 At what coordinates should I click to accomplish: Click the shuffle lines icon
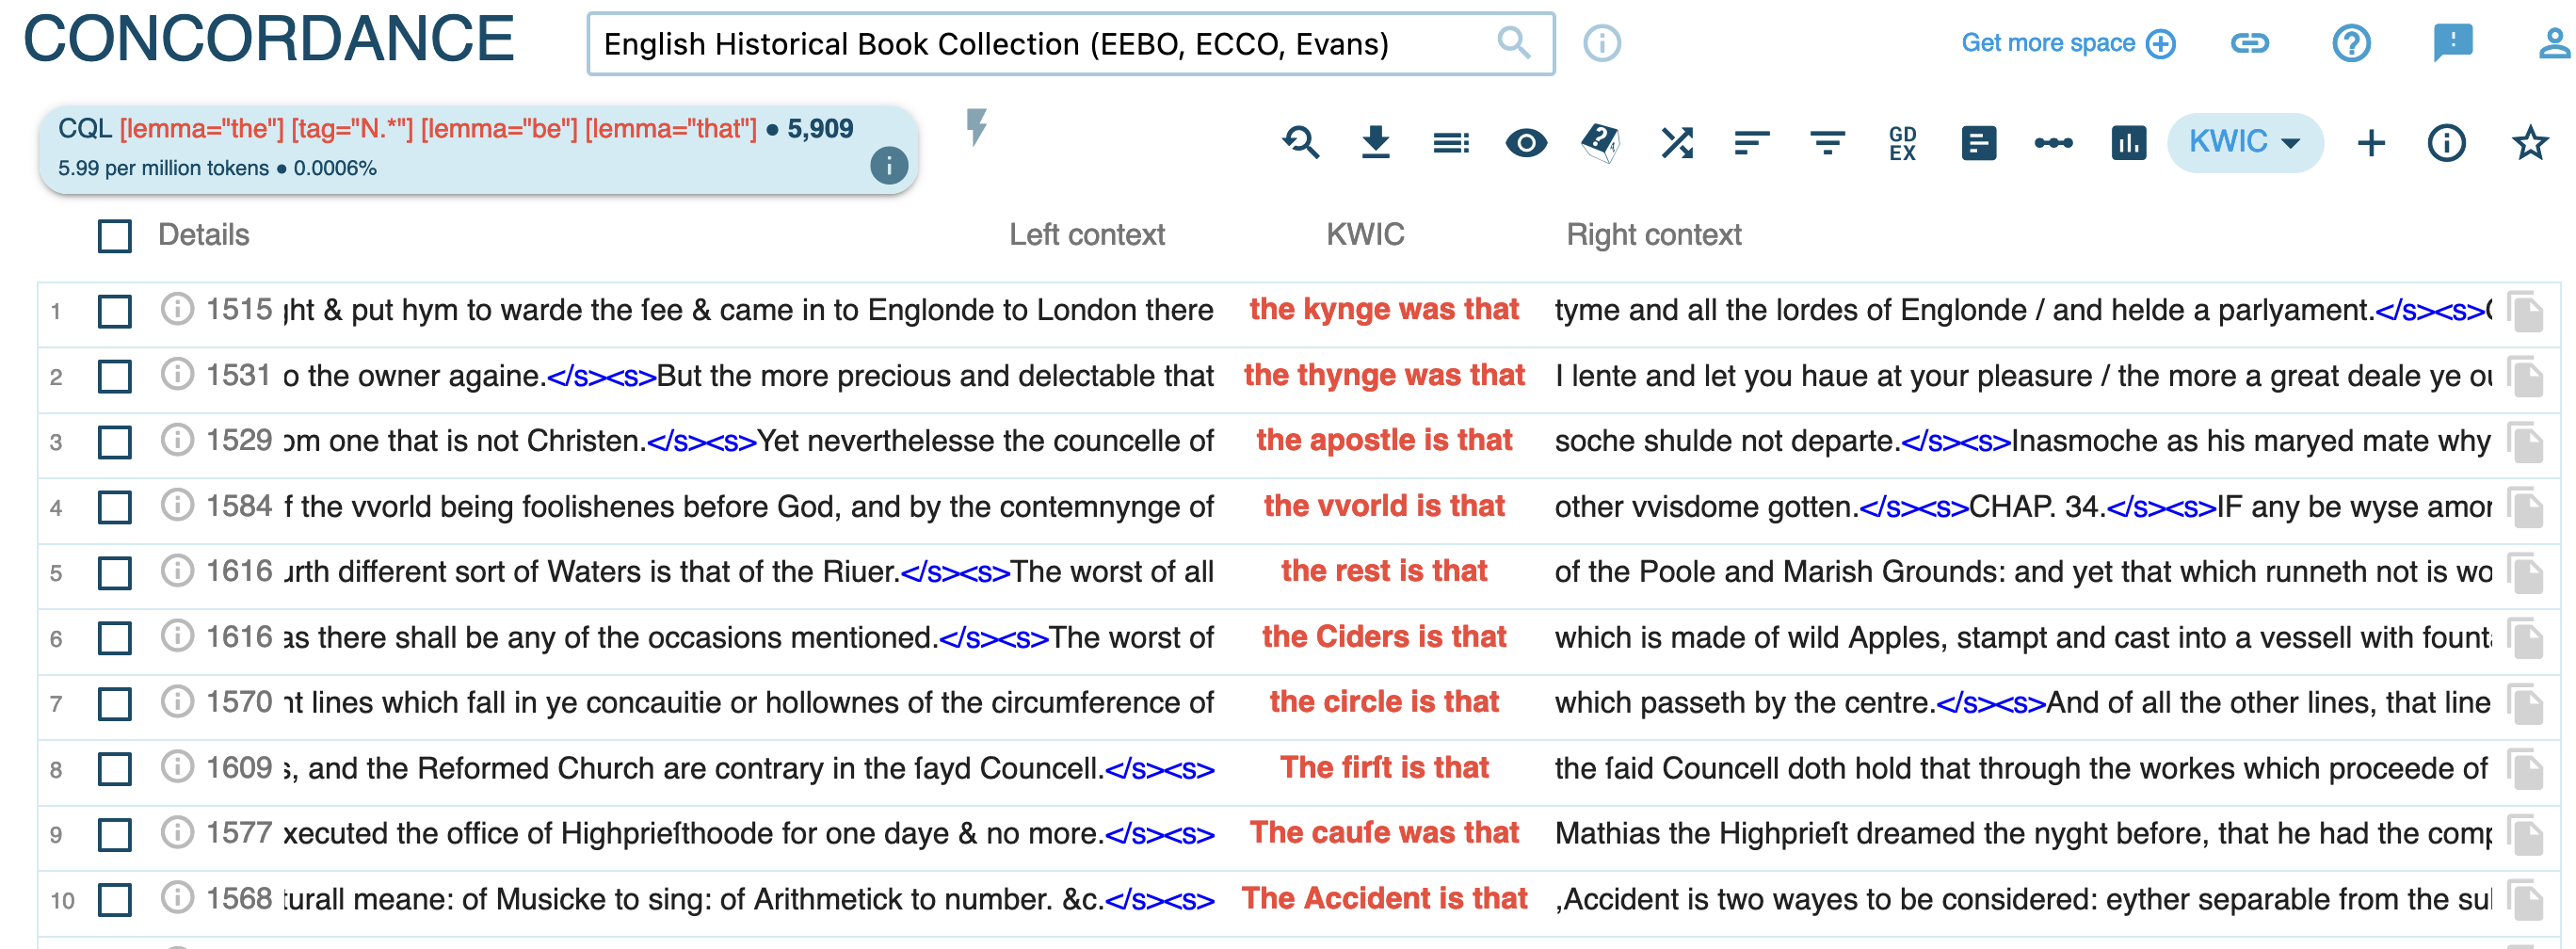click(1676, 143)
